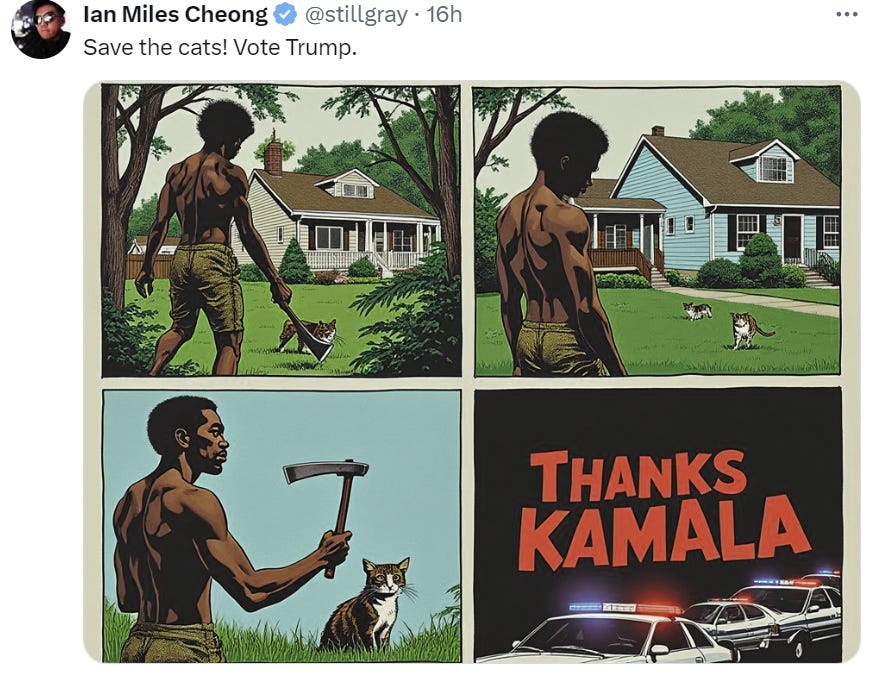Screen dimensions: 885x675
Task: Click the red word THANKS
Action: [x=638, y=474]
